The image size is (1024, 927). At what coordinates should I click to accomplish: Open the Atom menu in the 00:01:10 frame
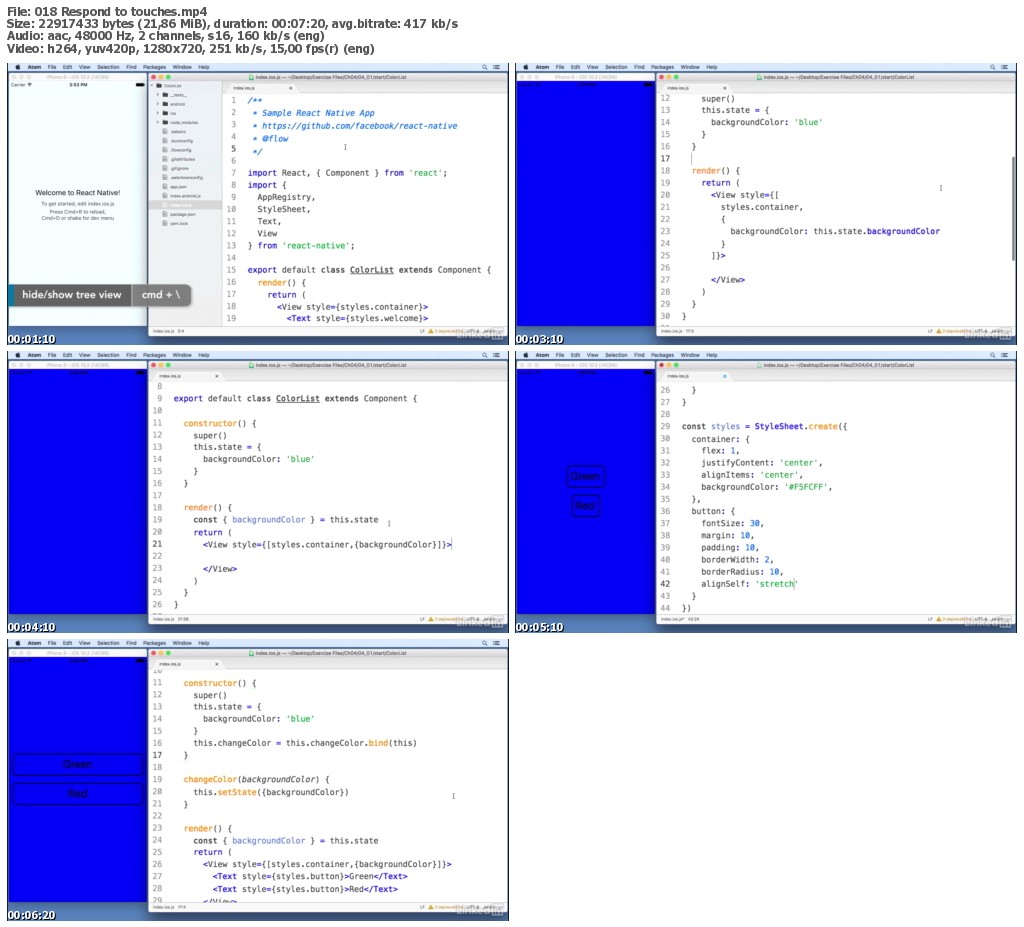(x=34, y=67)
